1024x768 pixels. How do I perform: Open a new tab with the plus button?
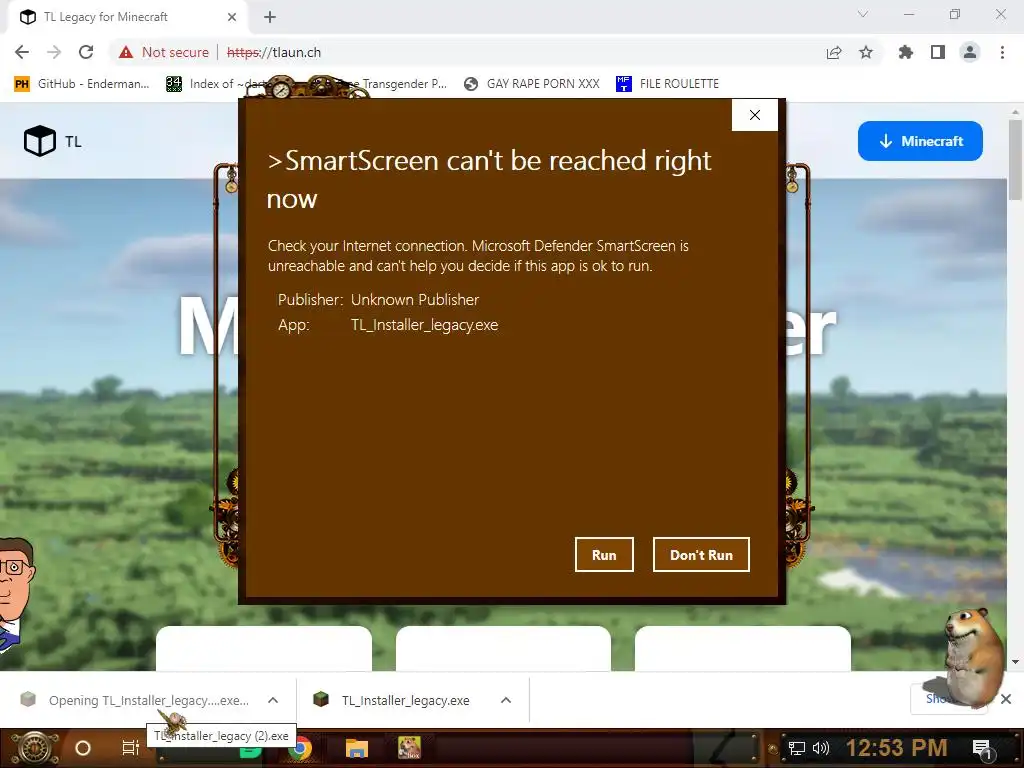point(270,17)
